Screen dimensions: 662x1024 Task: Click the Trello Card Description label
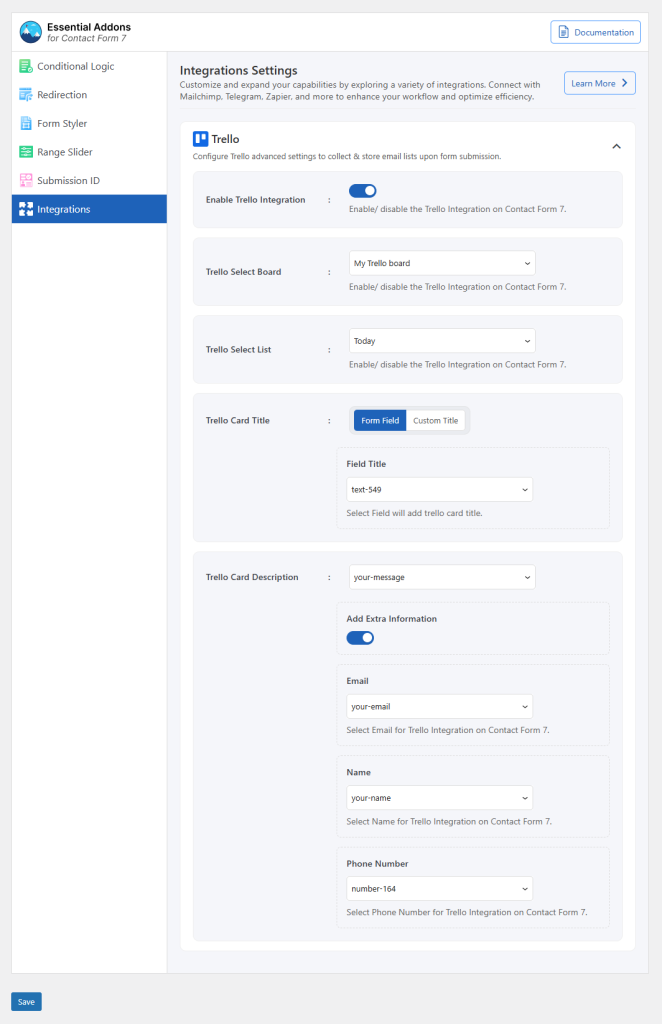coord(252,577)
